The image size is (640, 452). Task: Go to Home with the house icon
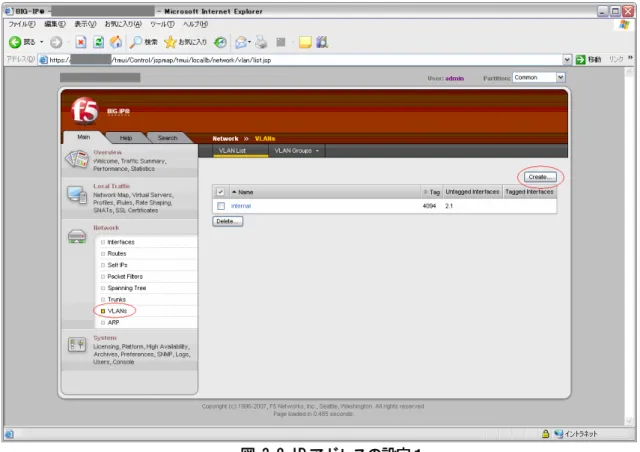(116, 42)
